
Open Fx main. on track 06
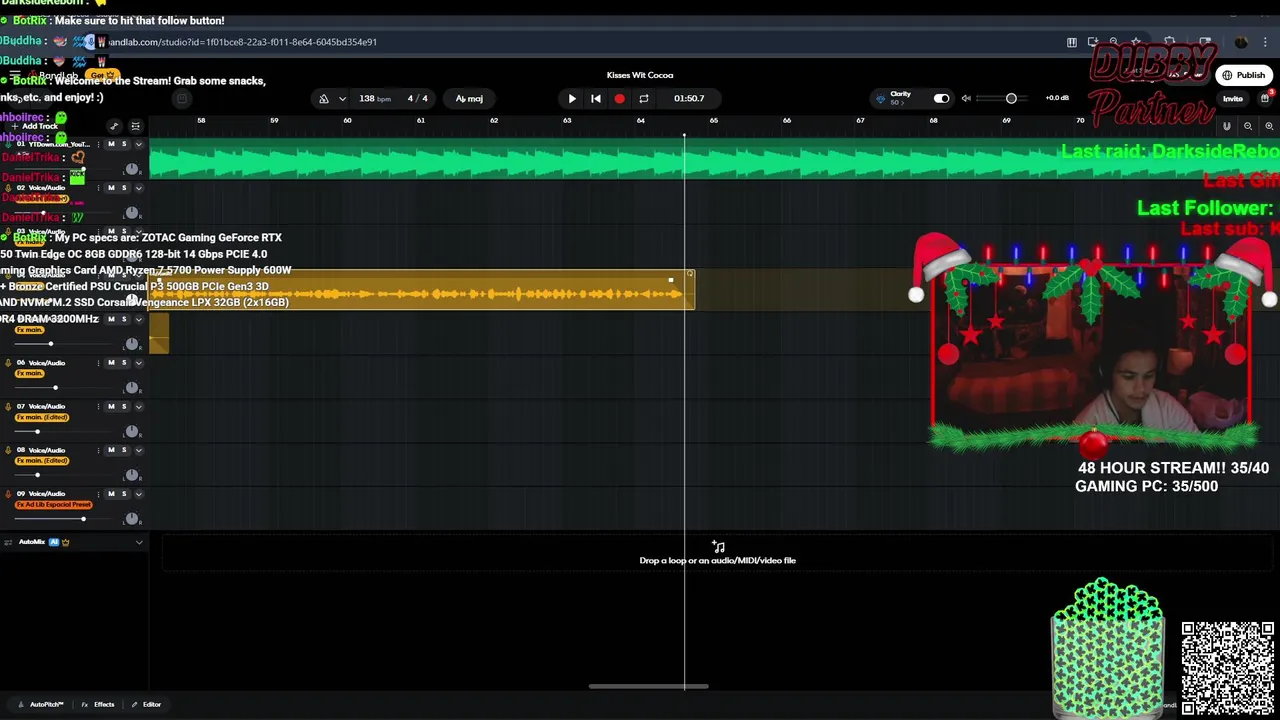tap(30, 374)
